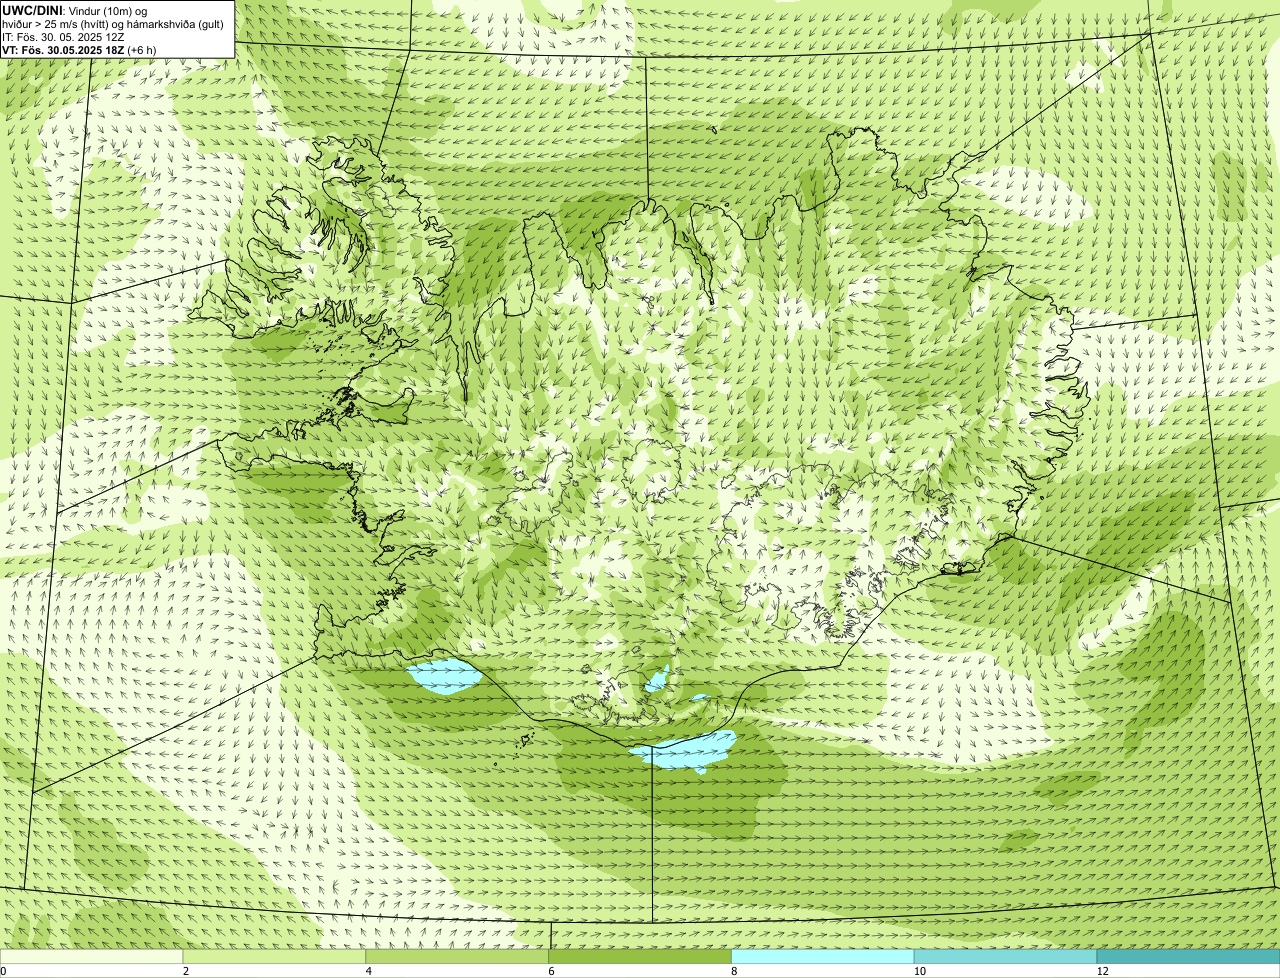Click the 'IT: Fös. 30. 05. 2025 12Z' line
The image size is (1280, 978).
point(63,36)
